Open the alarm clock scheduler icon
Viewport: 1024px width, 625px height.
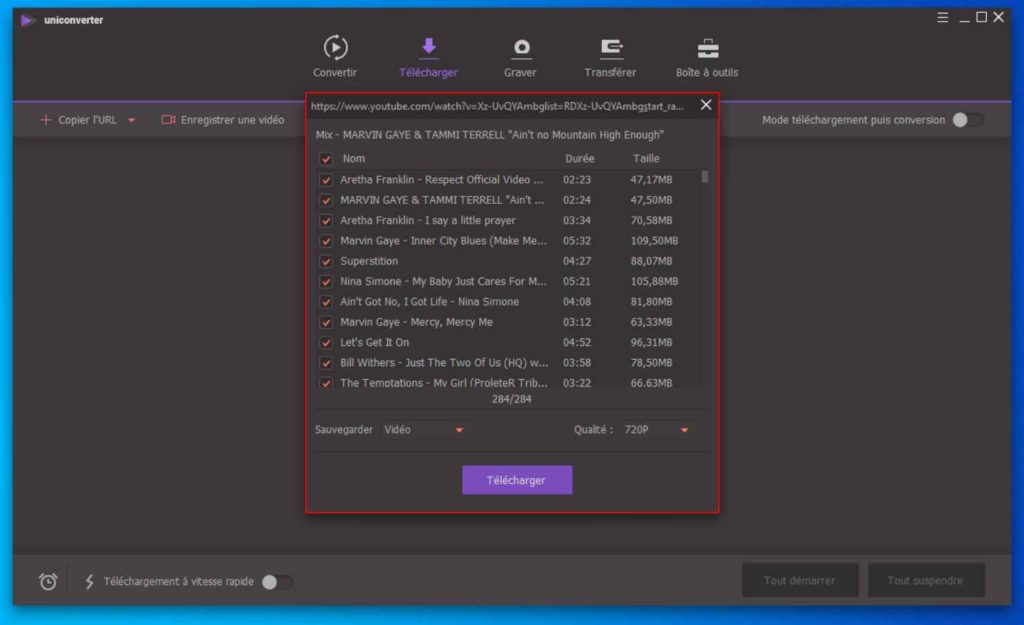tap(48, 581)
